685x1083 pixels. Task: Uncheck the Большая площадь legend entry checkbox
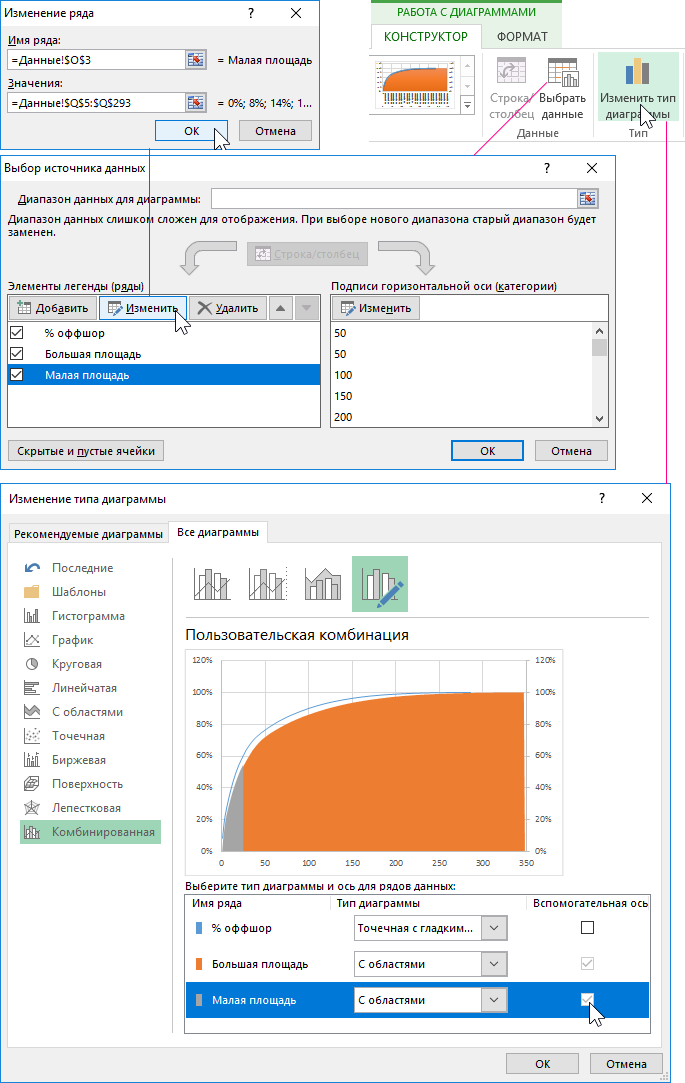tap(16, 354)
